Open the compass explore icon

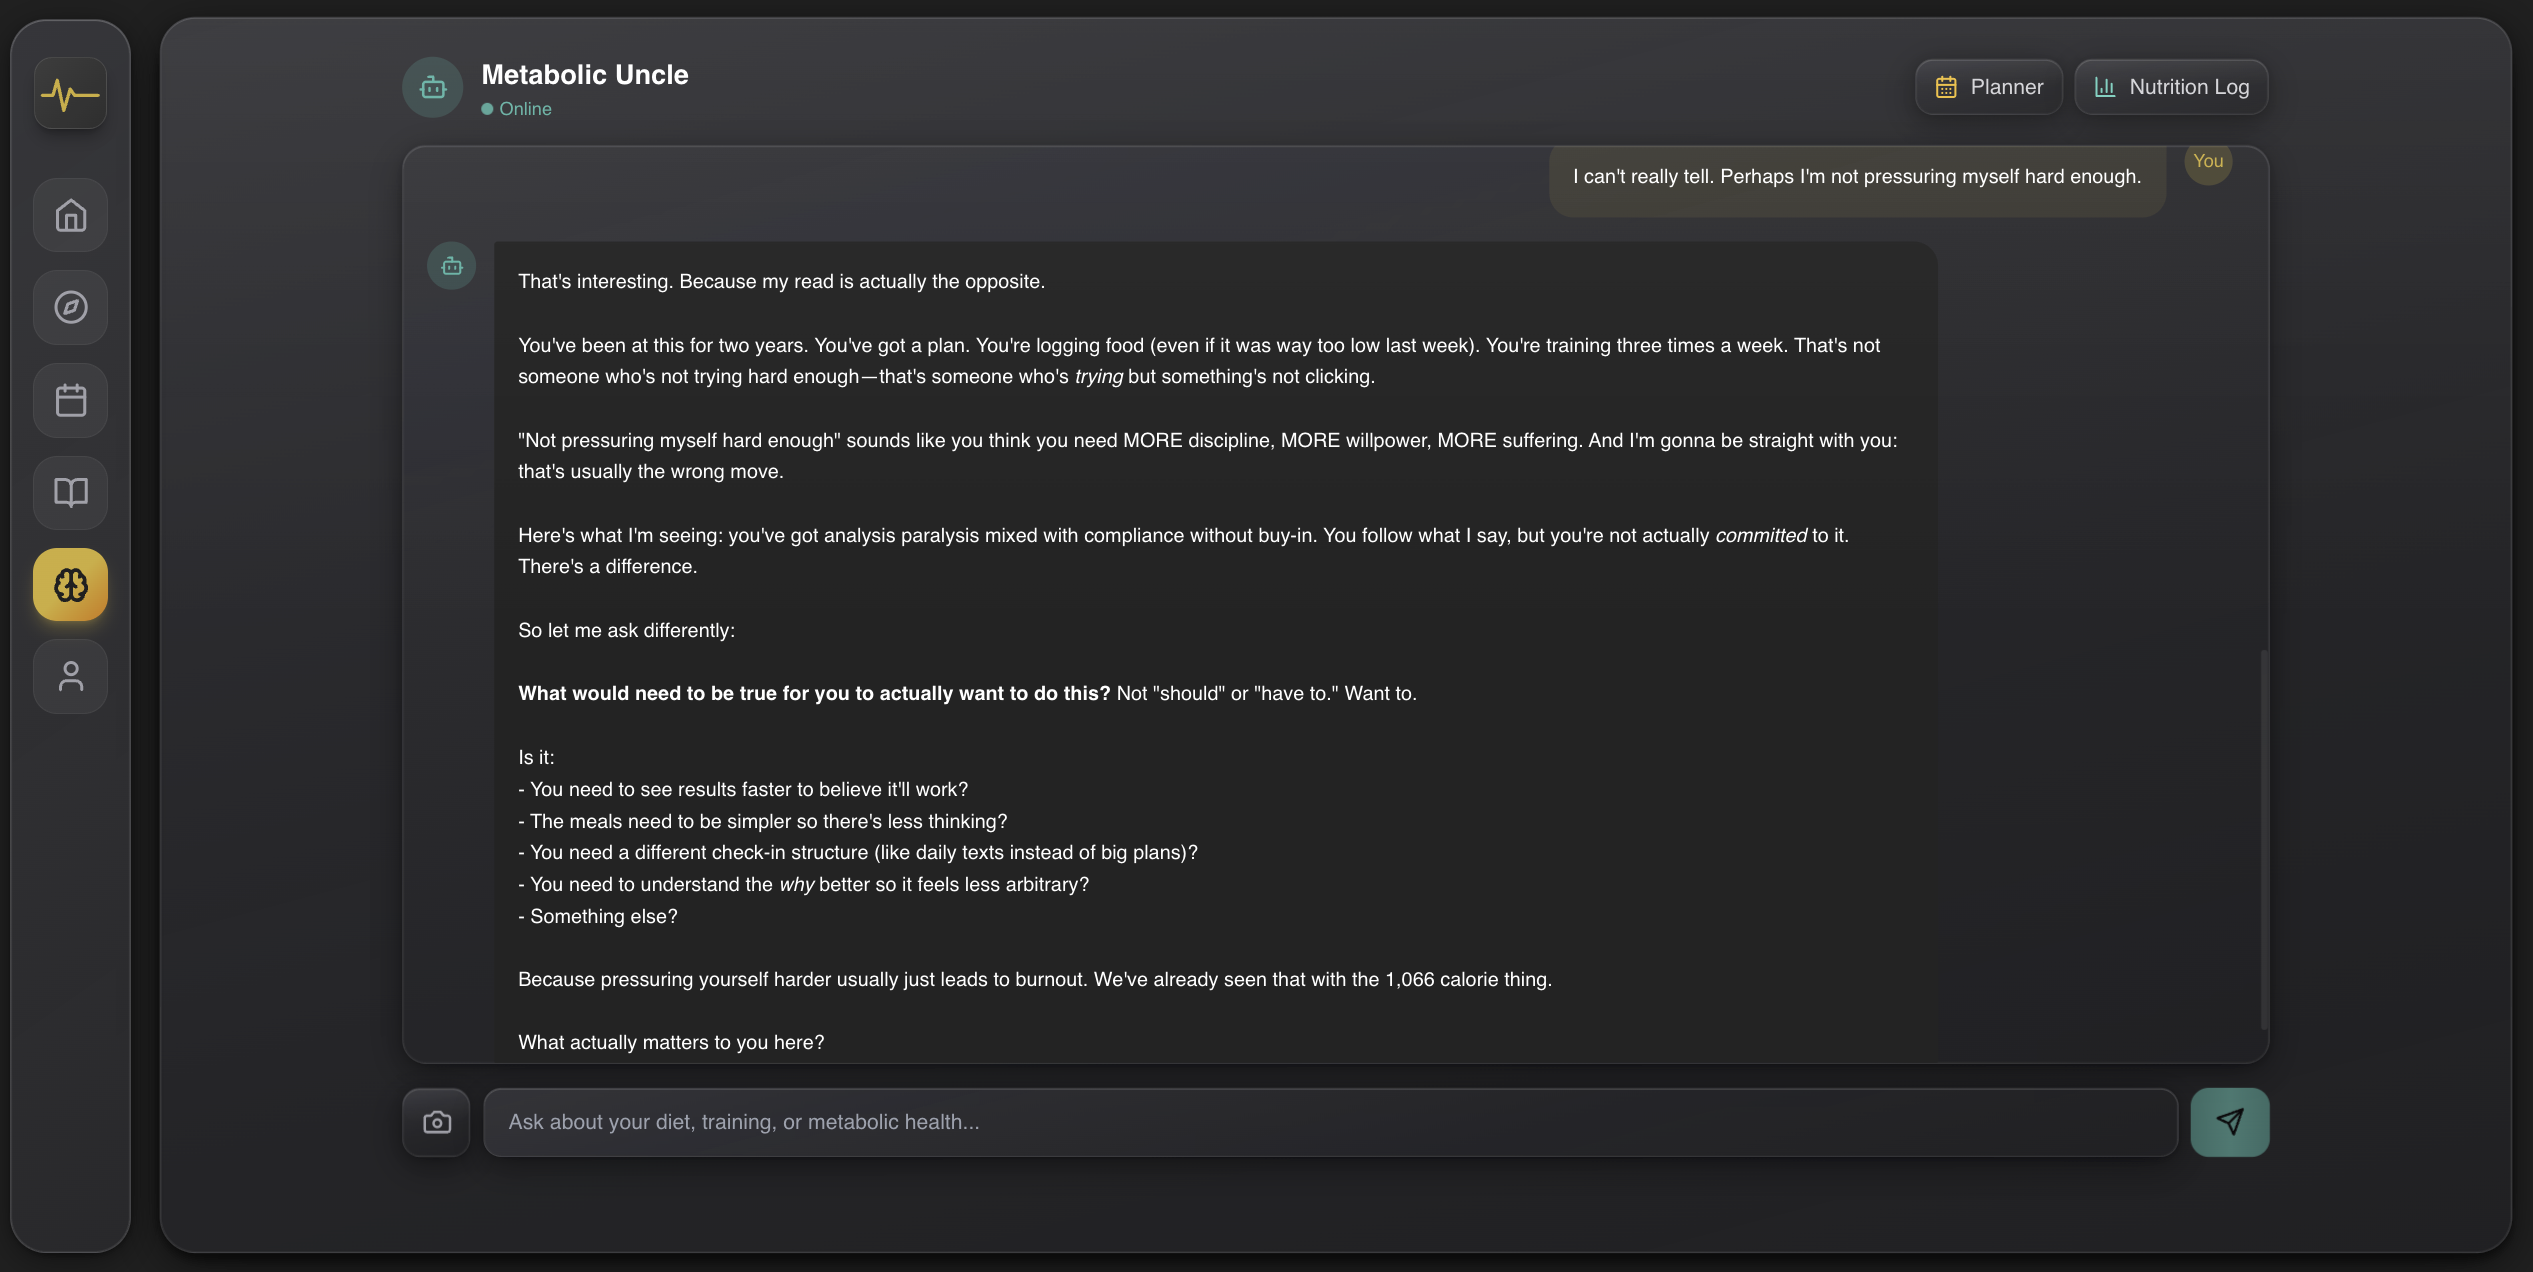click(x=69, y=307)
